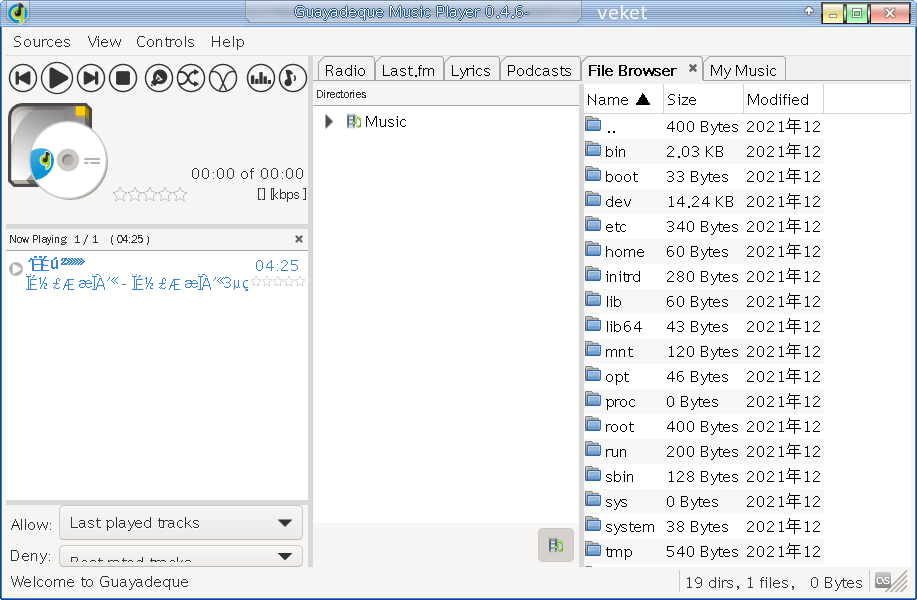Open the Sources menu
917x600 pixels.
tap(42, 42)
